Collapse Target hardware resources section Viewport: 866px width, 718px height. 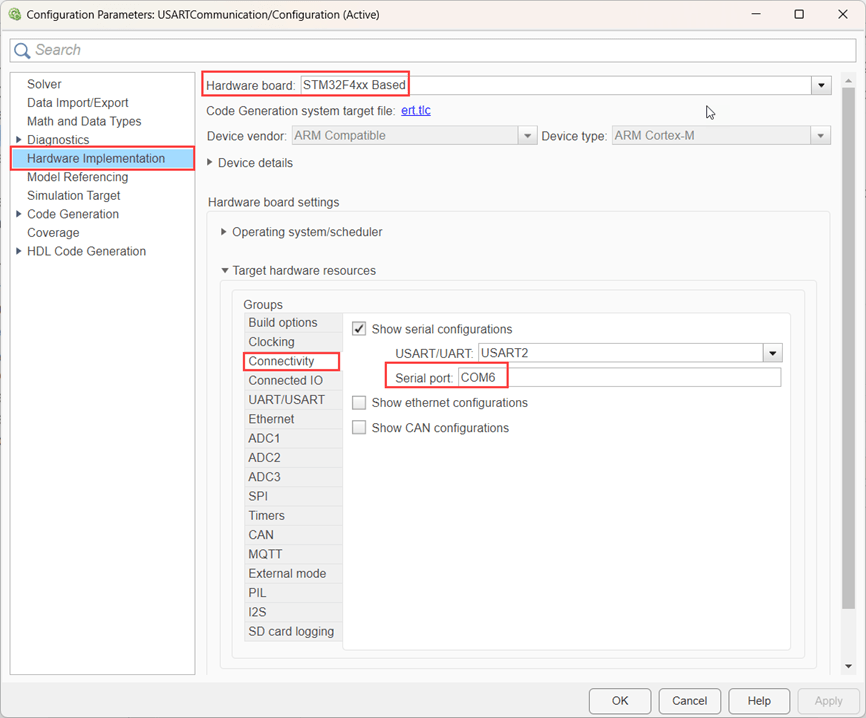(x=223, y=271)
